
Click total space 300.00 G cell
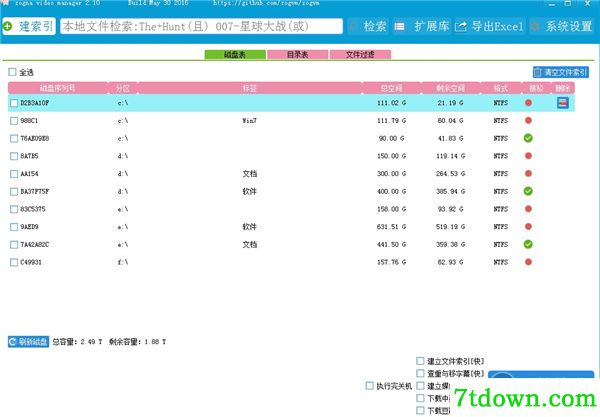tap(391, 174)
